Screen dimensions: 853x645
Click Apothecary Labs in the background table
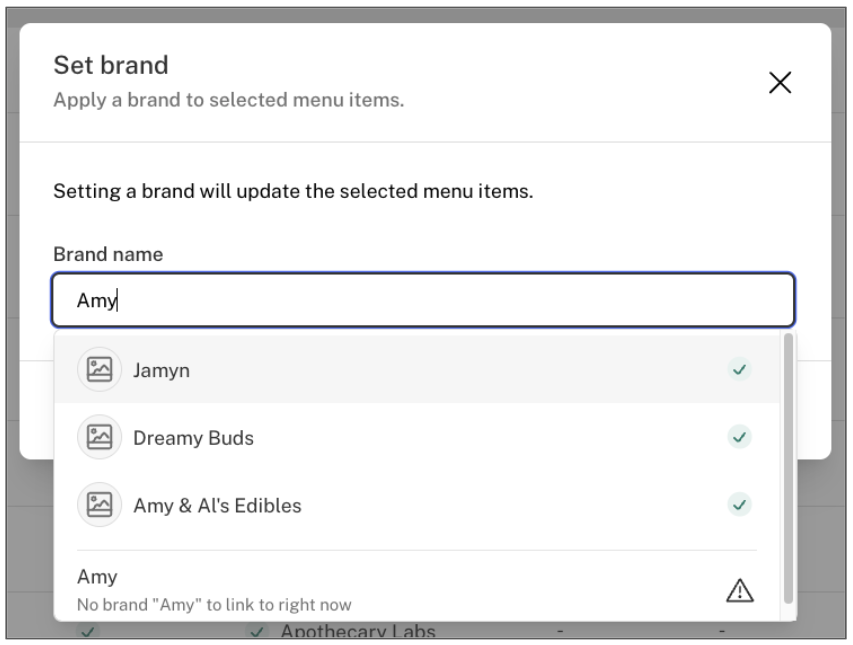click(358, 632)
